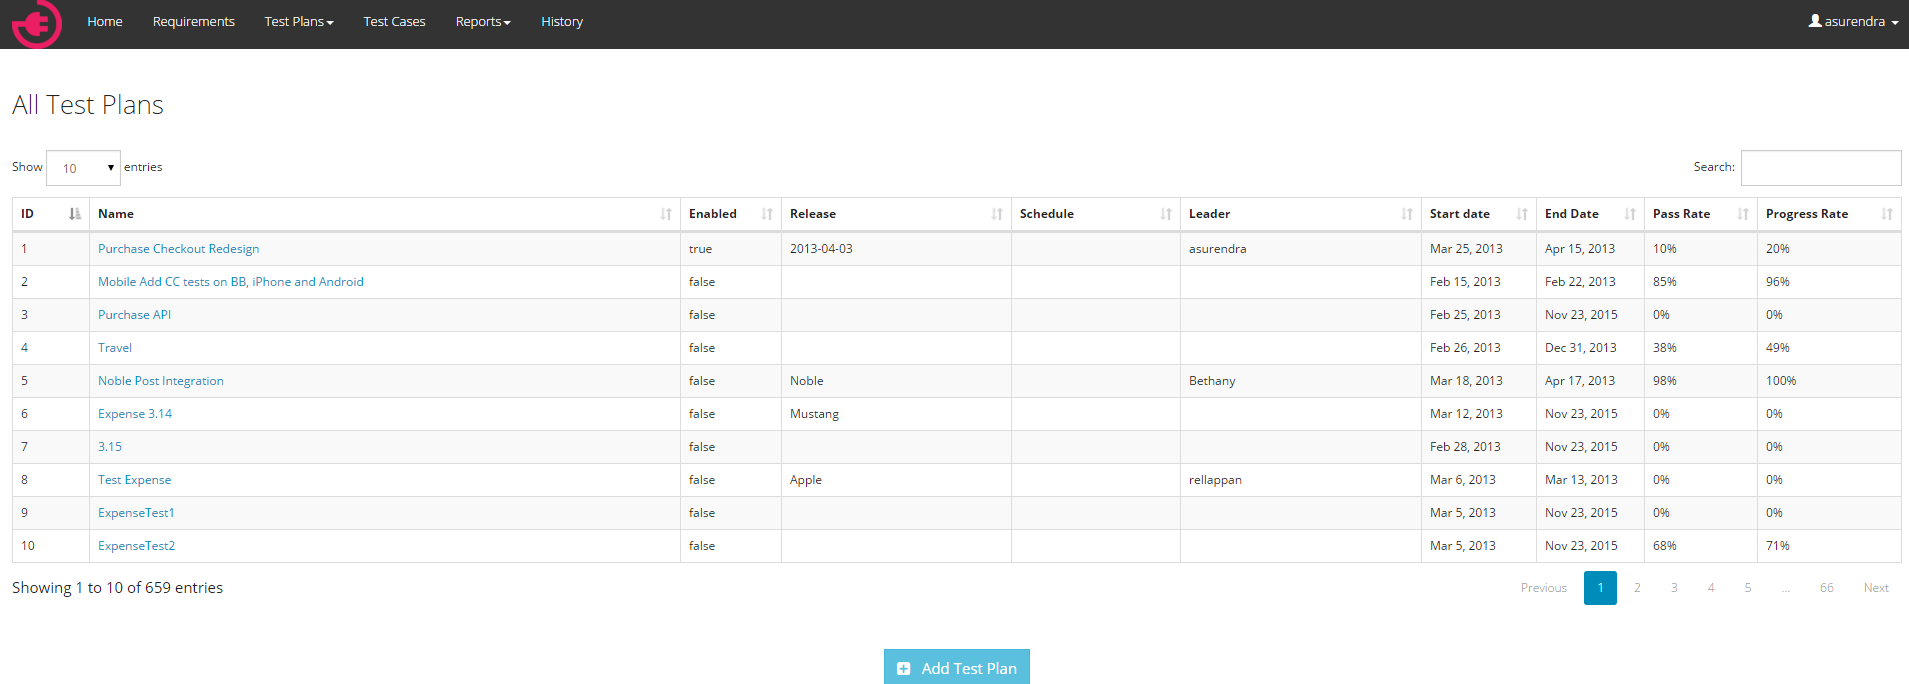The width and height of the screenshot is (1909, 684).
Task: Click the Next pagination button
Action: click(1876, 588)
